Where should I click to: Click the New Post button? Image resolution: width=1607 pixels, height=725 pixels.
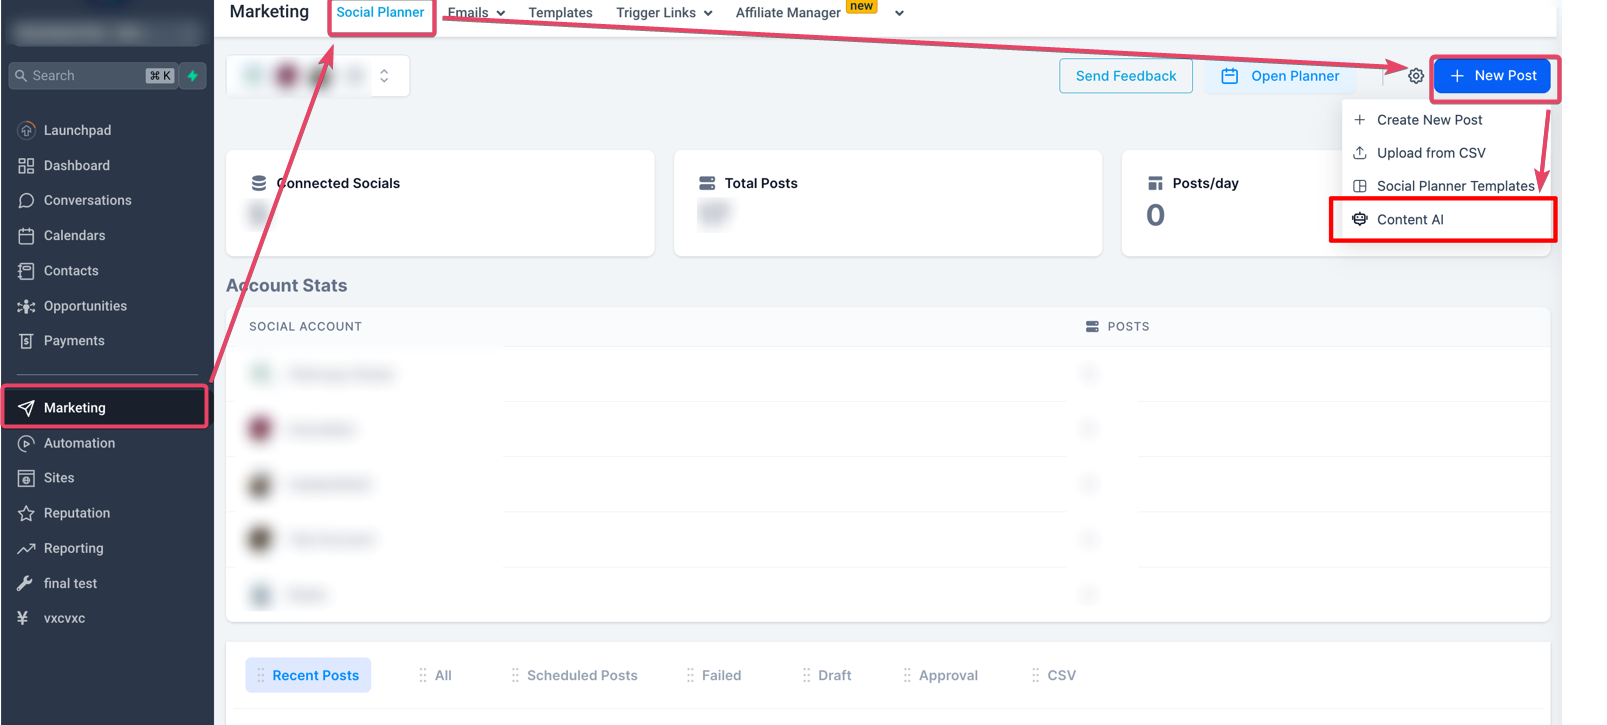click(x=1492, y=76)
